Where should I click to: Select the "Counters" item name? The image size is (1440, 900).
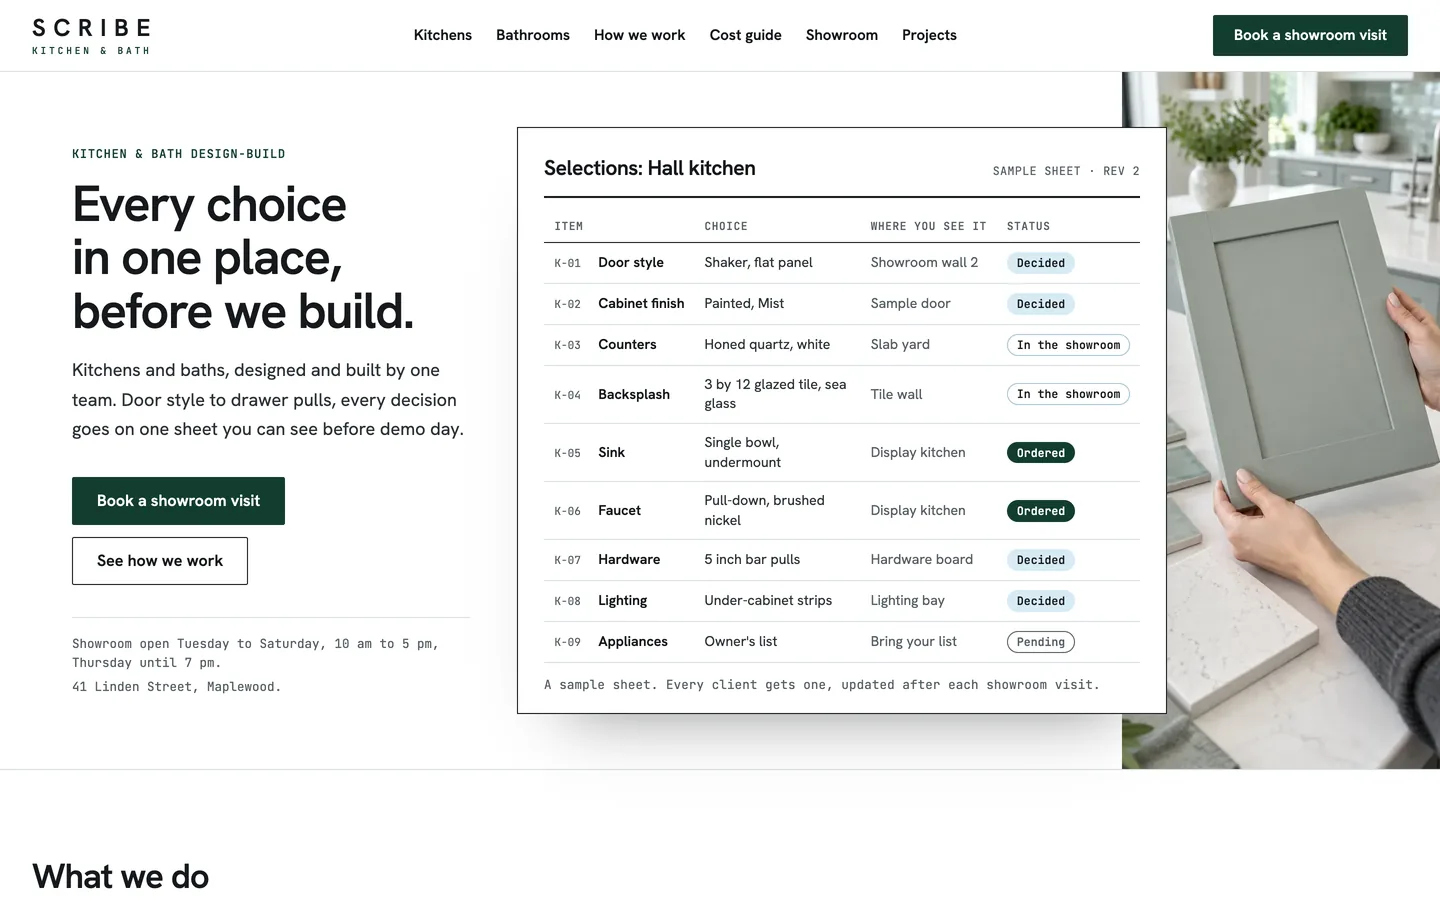[x=627, y=344]
